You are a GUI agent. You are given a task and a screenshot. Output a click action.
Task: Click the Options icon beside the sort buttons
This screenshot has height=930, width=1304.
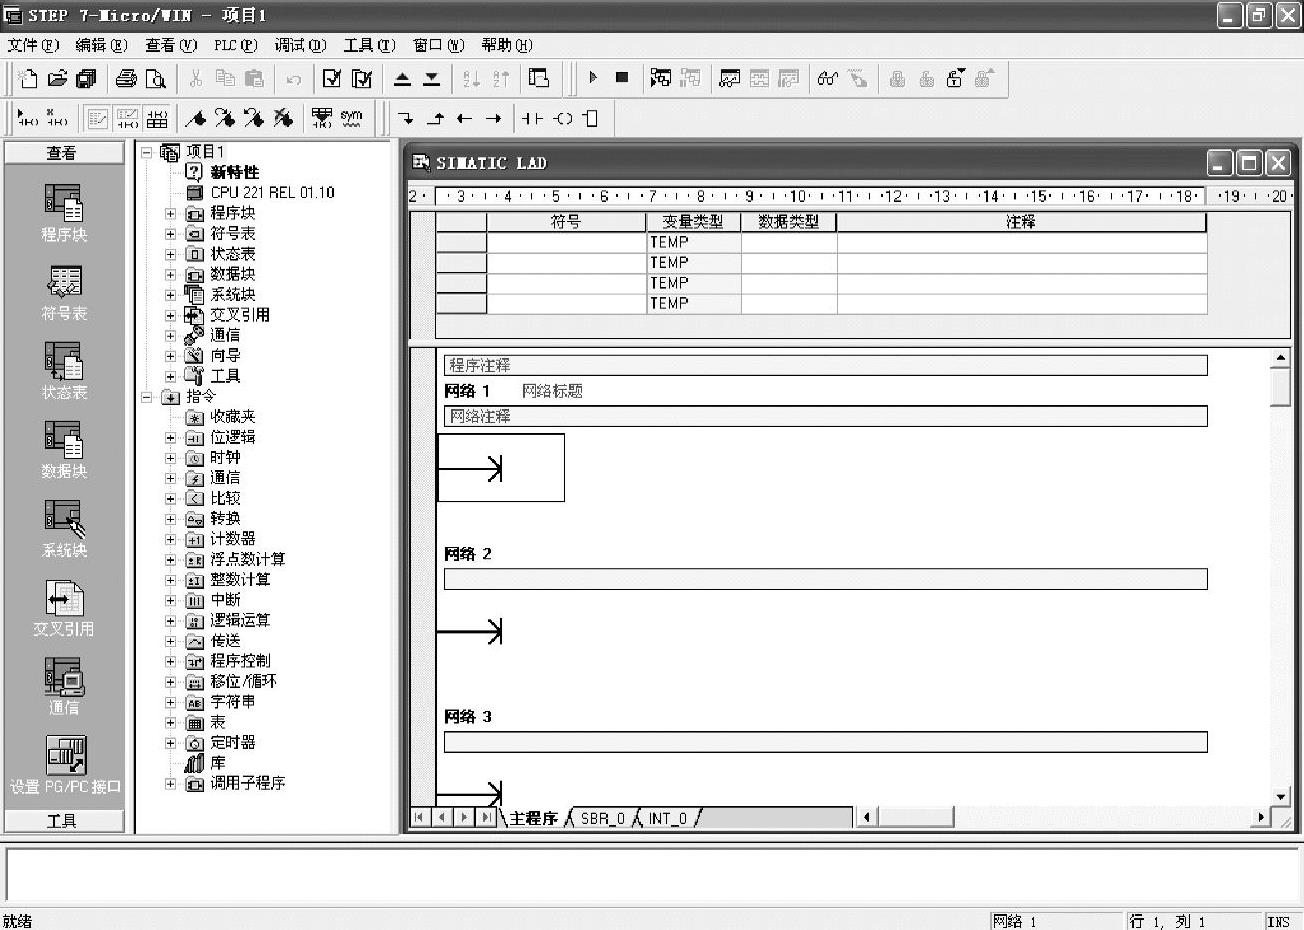(x=540, y=79)
